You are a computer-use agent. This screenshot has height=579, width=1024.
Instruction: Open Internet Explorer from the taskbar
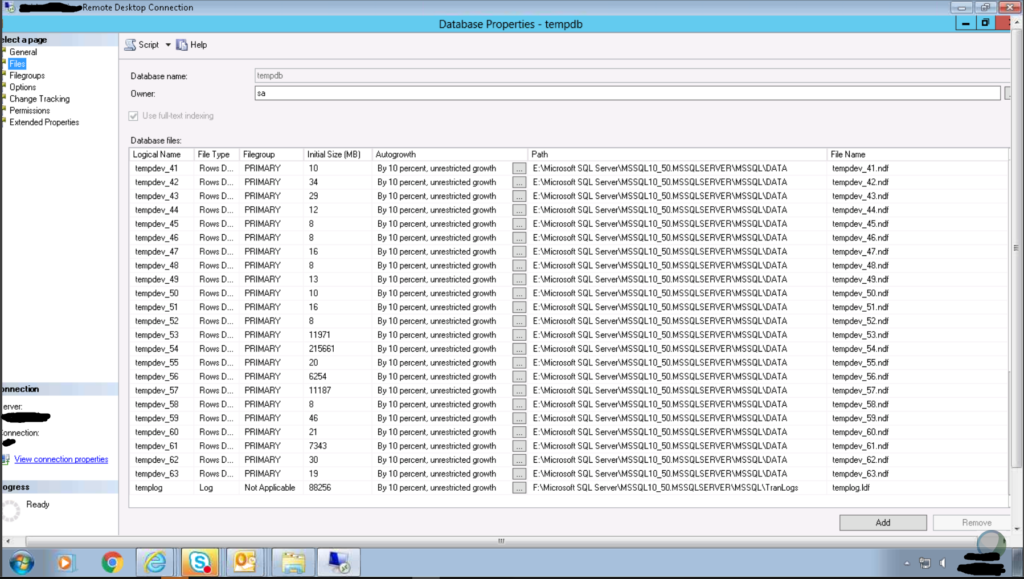(155, 562)
